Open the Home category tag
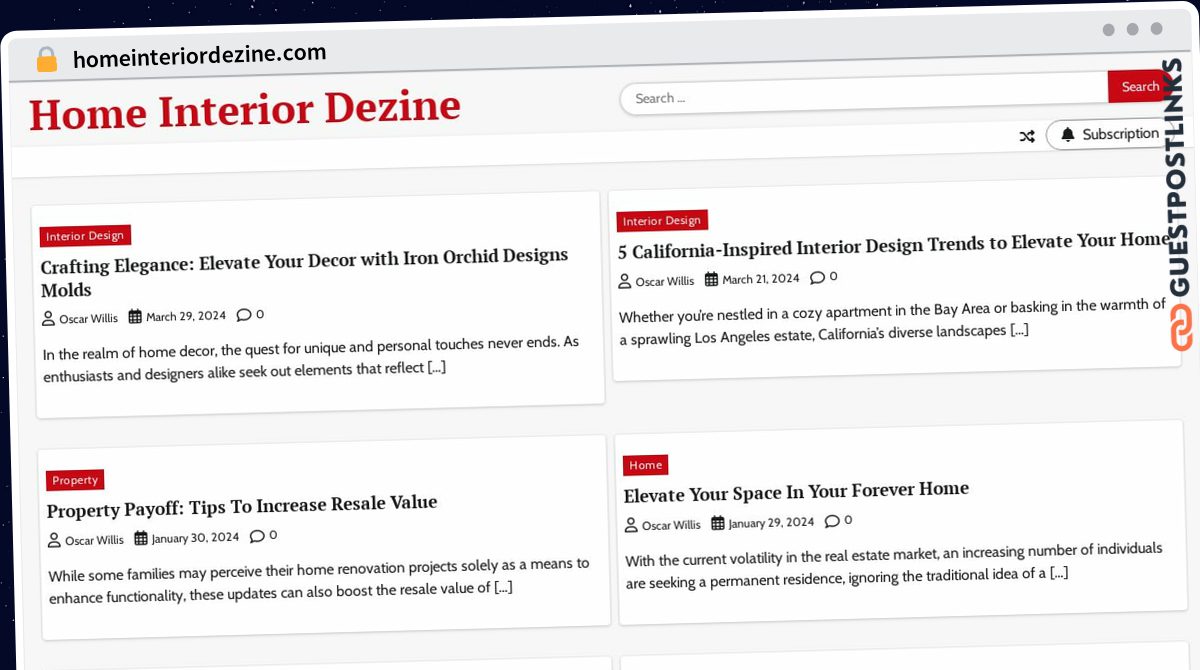This screenshot has width=1200, height=670. (x=645, y=465)
